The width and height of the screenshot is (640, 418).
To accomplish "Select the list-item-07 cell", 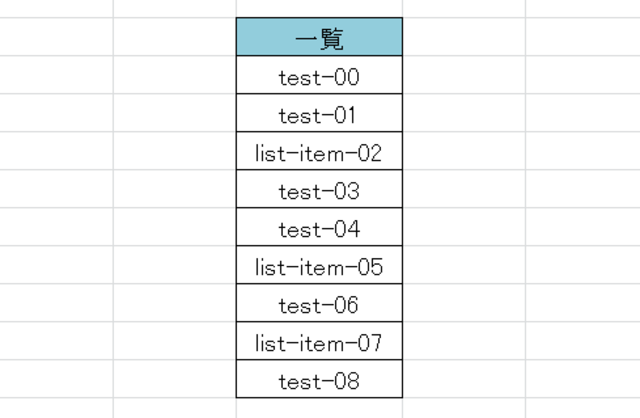I will click(319, 342).
